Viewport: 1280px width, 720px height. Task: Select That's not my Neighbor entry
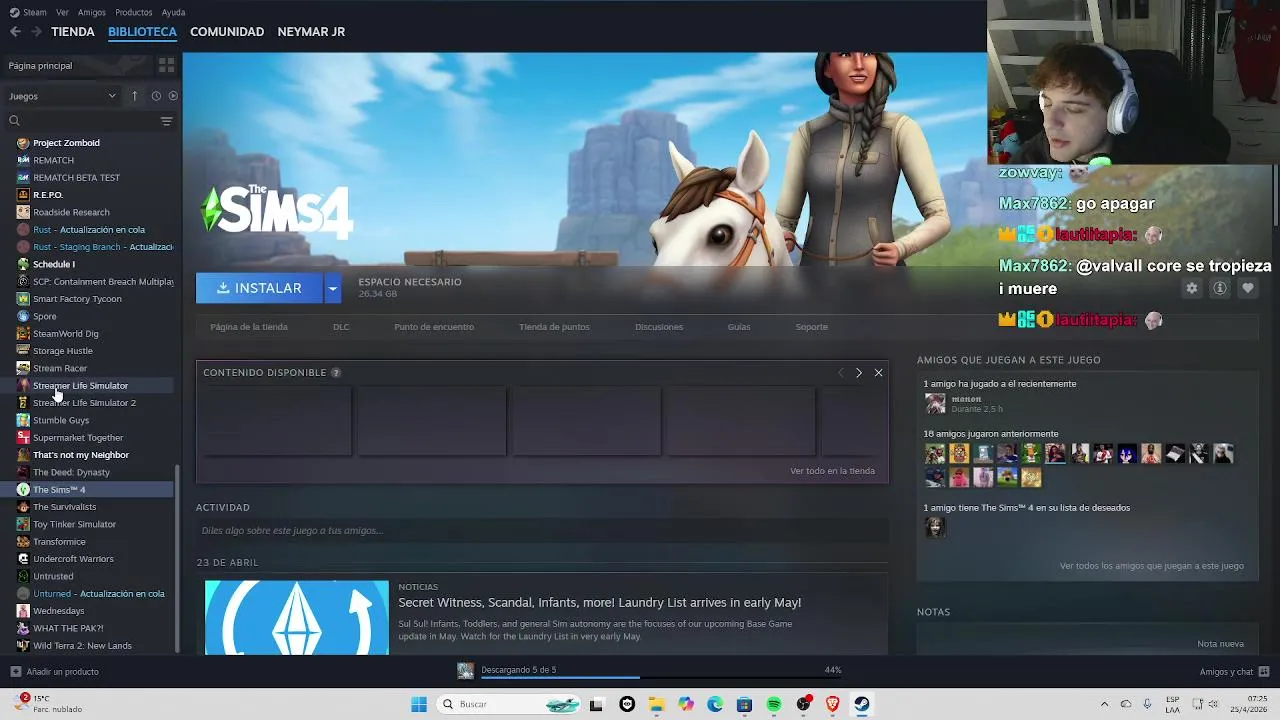pos(81,455)
